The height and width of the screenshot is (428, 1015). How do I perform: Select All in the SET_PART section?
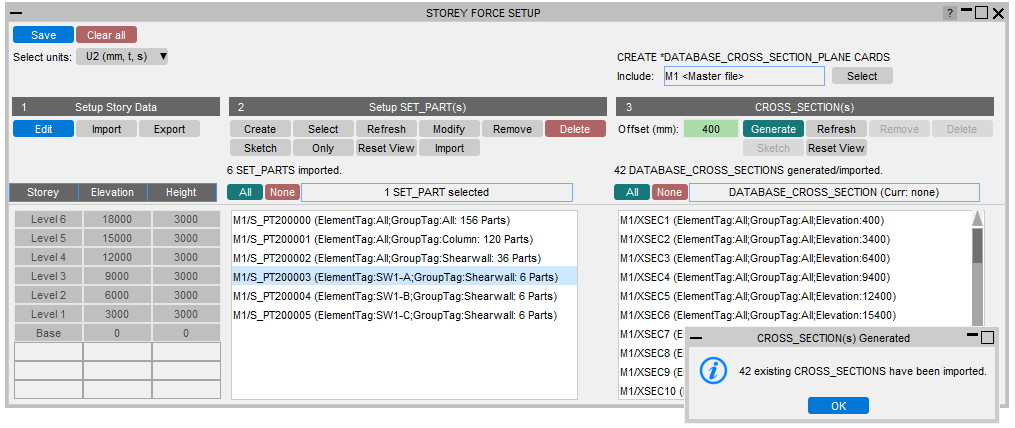[x=244, y=192]
